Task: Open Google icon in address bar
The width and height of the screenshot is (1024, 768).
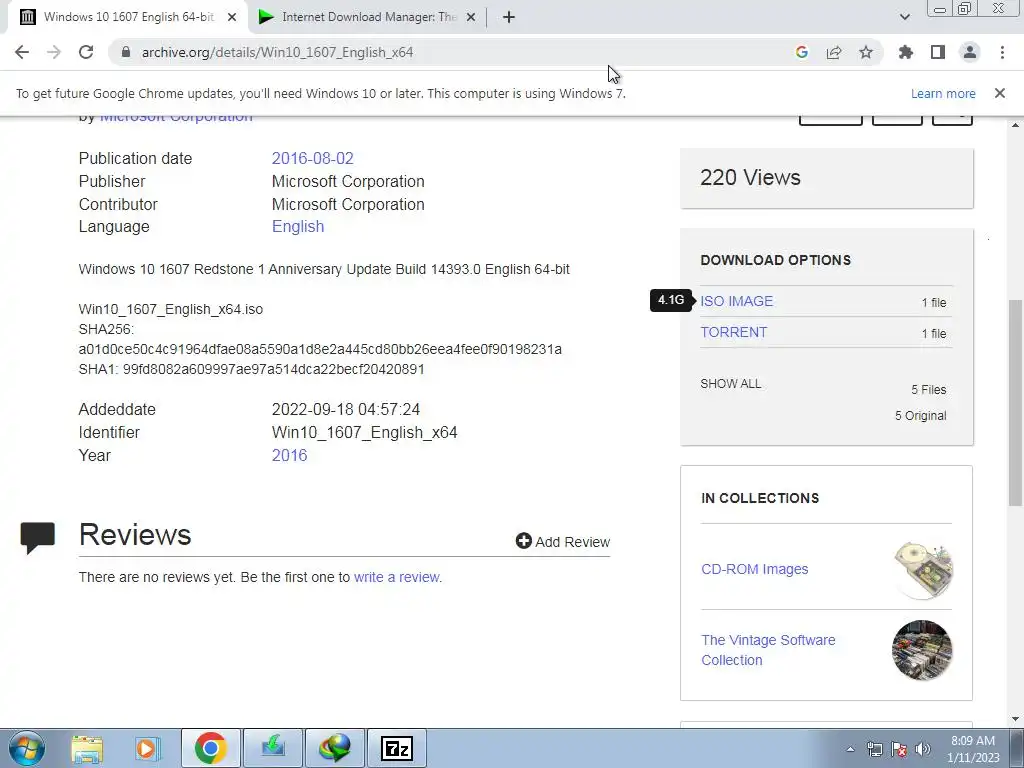Action: tap(802, 52)
